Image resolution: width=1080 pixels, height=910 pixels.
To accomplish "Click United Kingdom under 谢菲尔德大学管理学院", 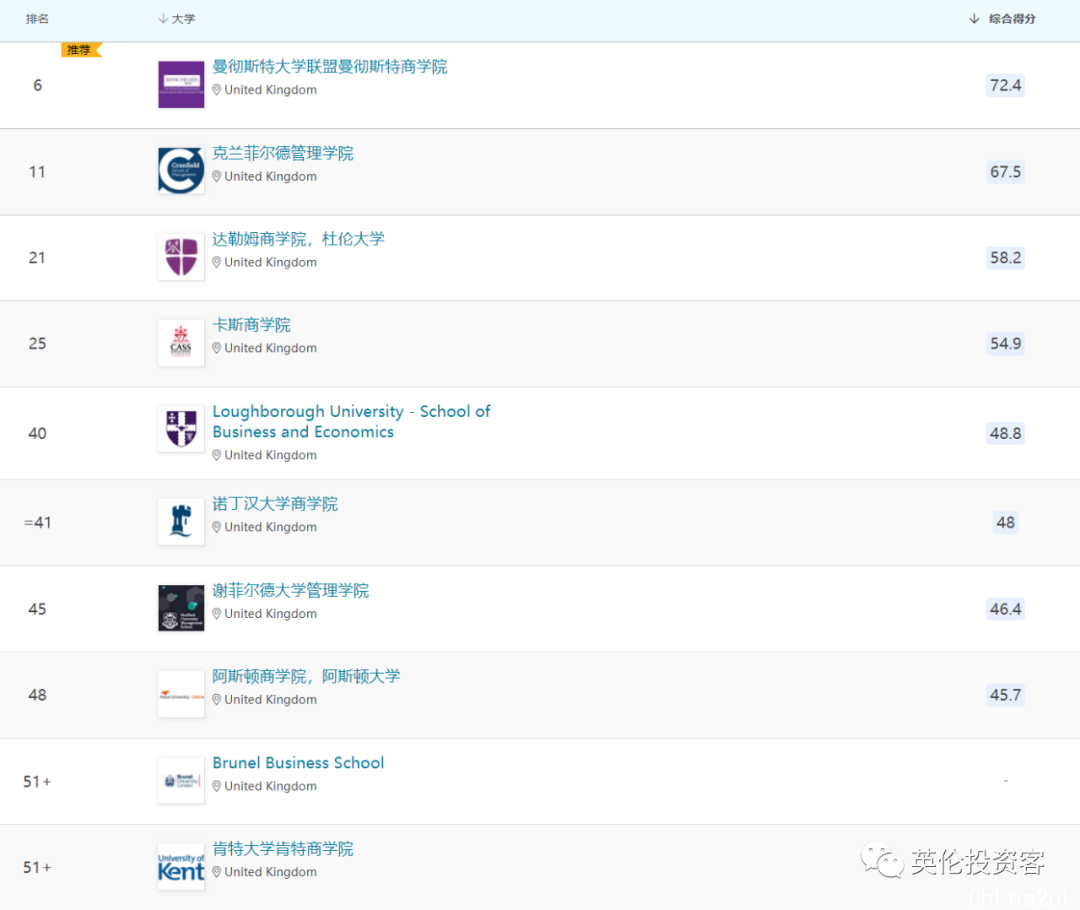I will 271,614.
